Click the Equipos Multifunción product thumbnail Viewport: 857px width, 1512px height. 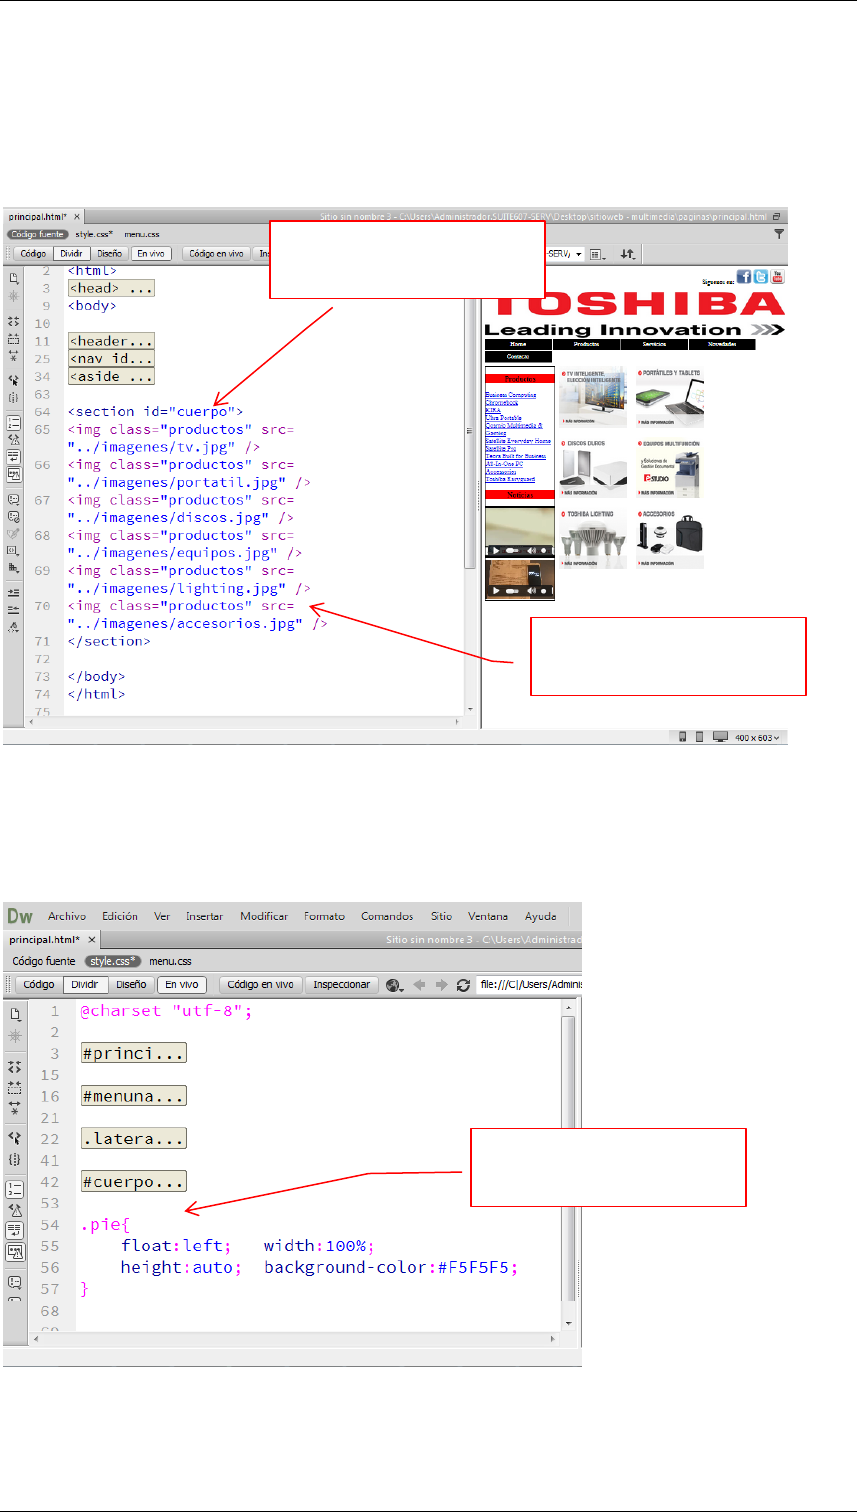coord(669,469)
